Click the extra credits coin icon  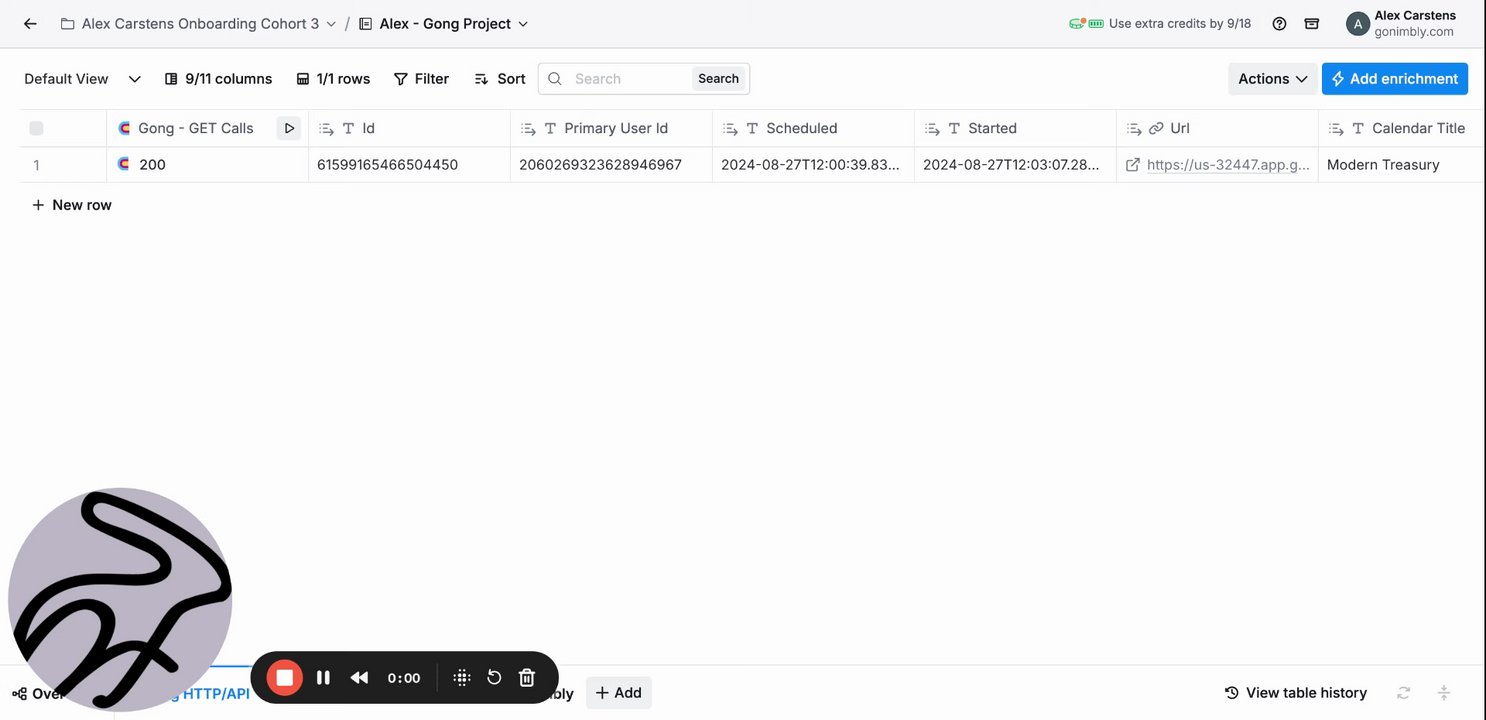tap(1078, 23)
